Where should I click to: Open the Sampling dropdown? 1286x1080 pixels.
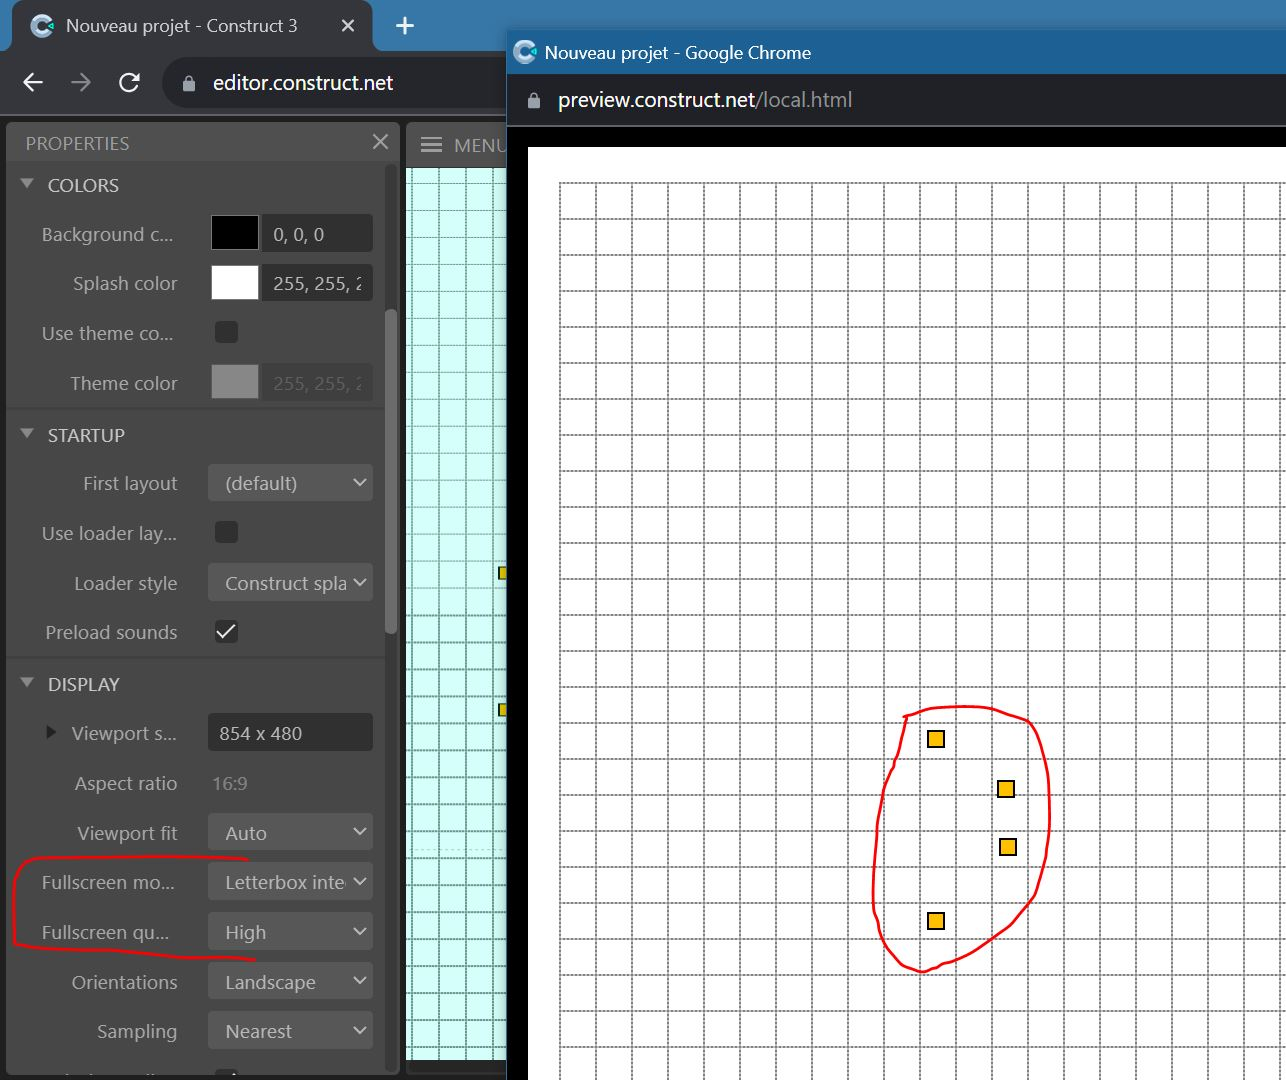[290, 1031]
